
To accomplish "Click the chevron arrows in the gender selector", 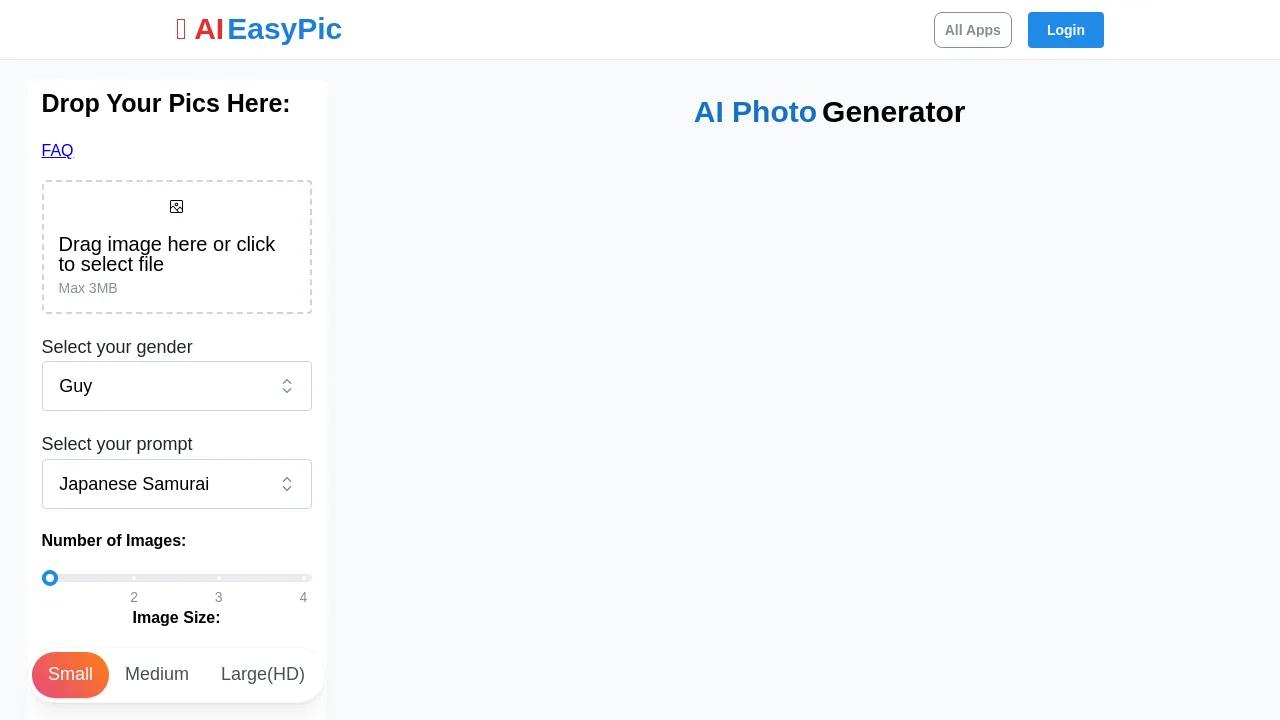I will [287, 386].
